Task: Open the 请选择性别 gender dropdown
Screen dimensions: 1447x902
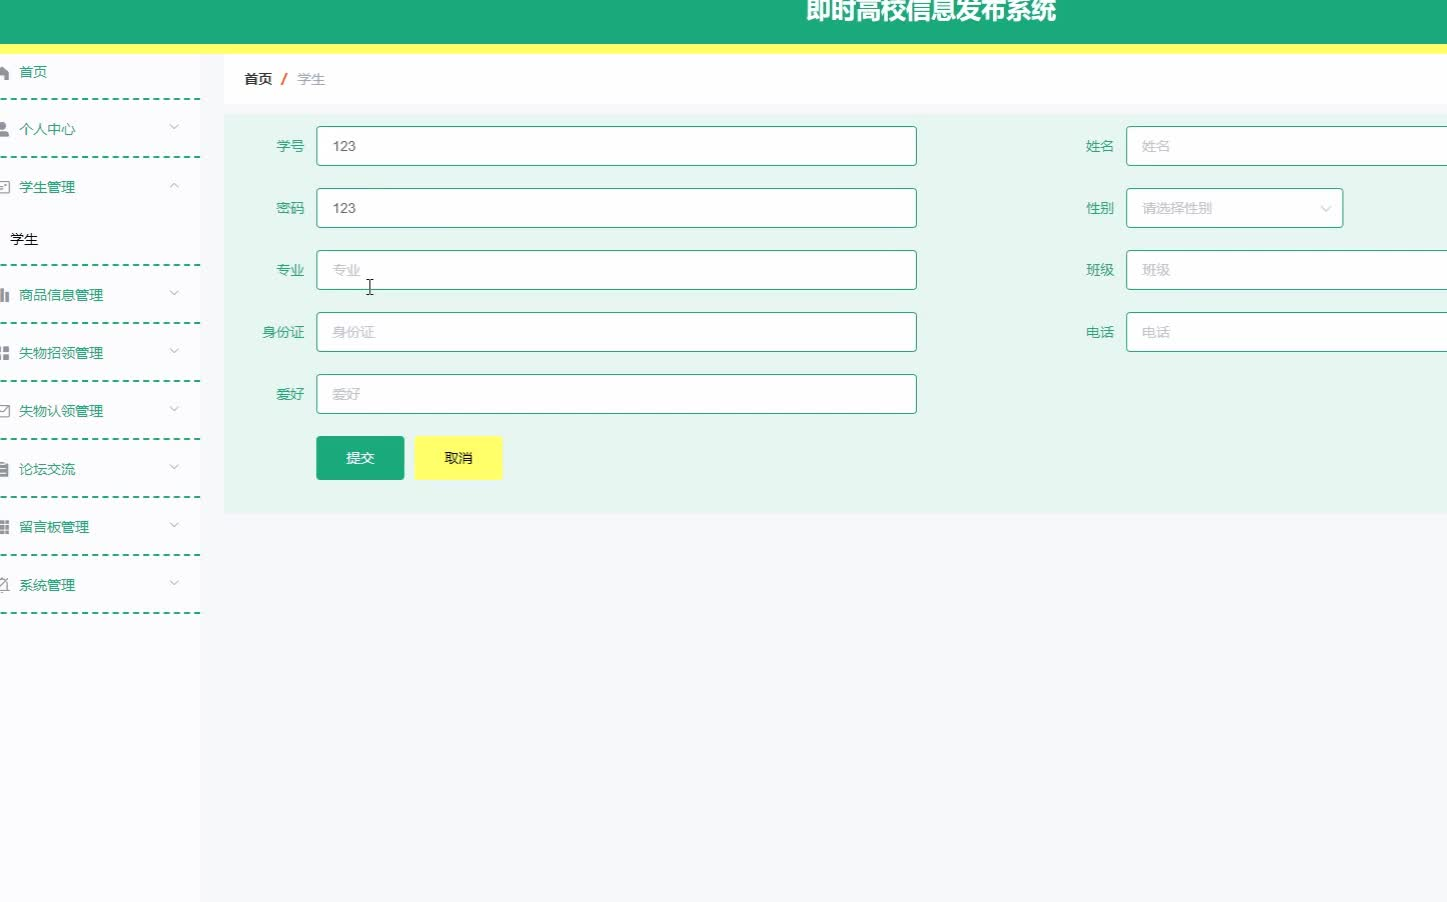Action: click(1234, 207)
